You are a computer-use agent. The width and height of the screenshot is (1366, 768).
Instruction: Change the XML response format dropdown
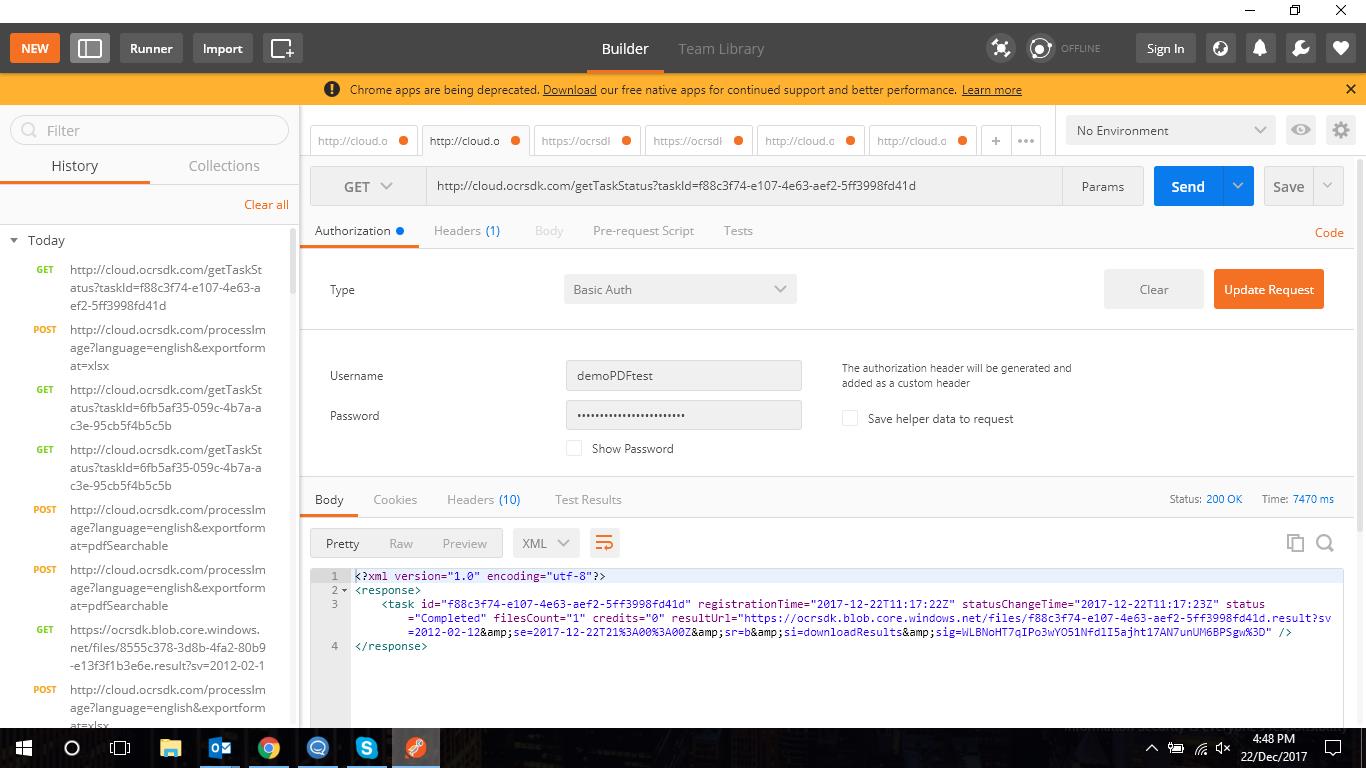[545, 543]
